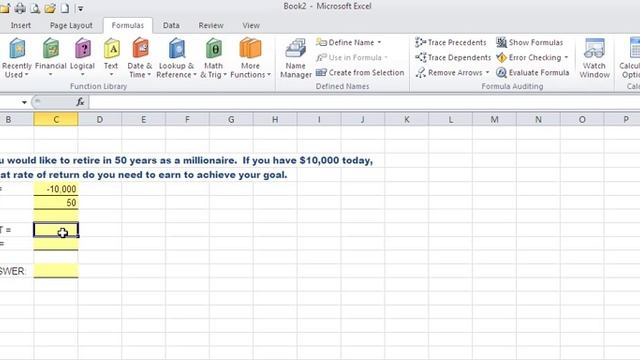This screenshot has width=640, height=360.
Task: Click the open folder icon in quick access toolbar
Action: 50,8
